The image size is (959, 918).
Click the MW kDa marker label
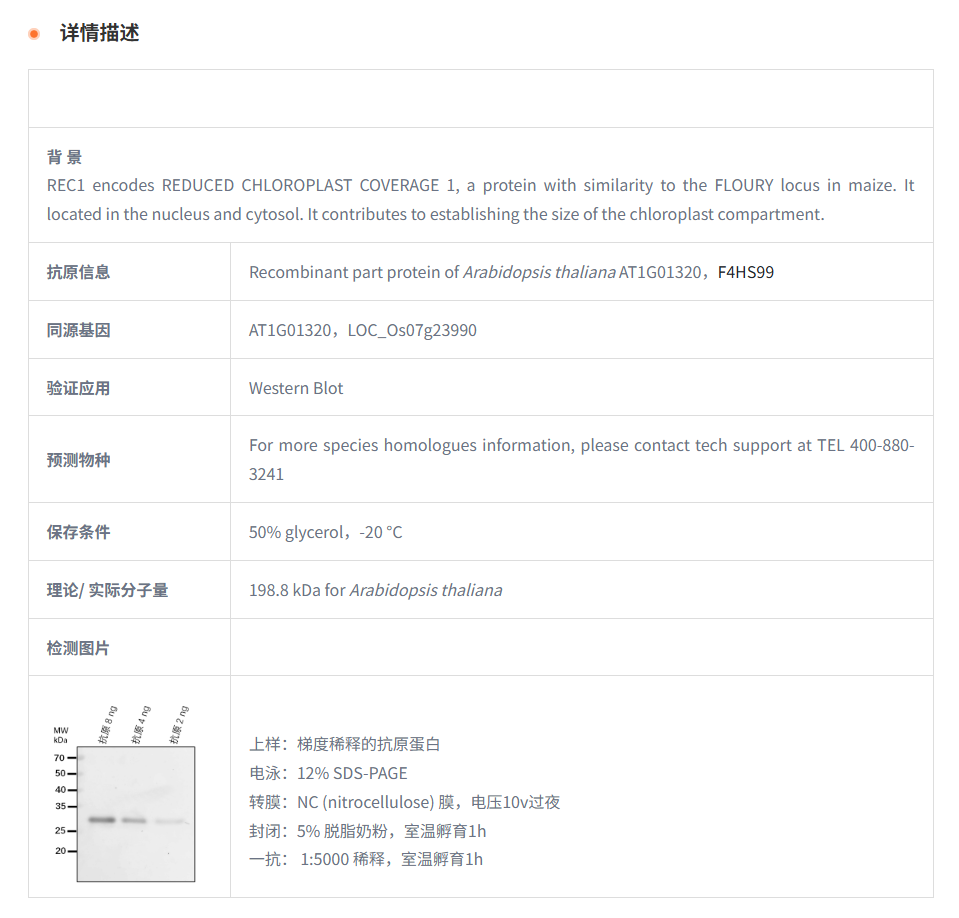pyautogui.click(x=61, y=735)
